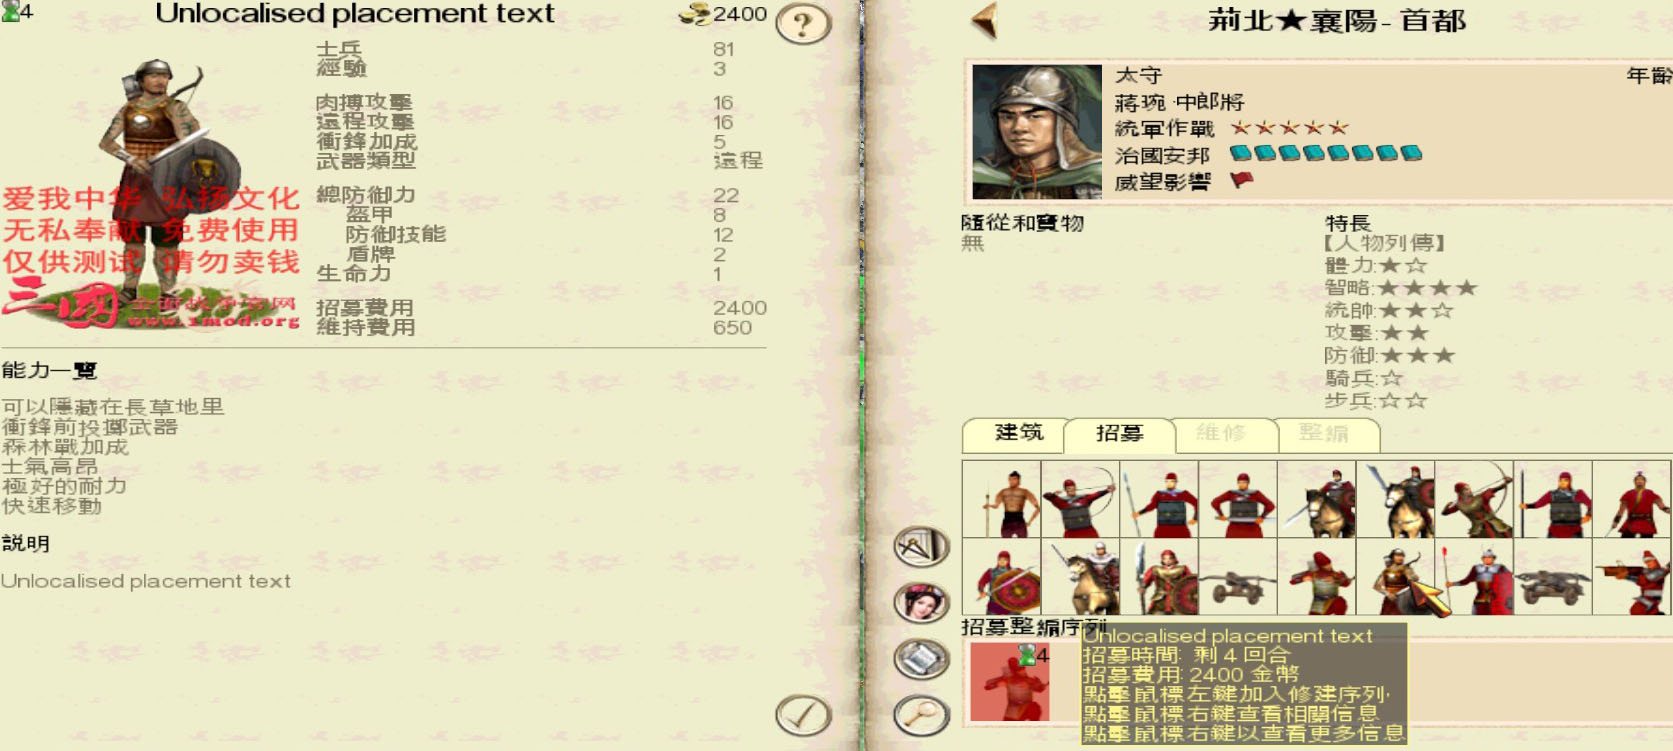
Task: Pick the red round shield swordsman unit
Action: [x=1001, y=576]
